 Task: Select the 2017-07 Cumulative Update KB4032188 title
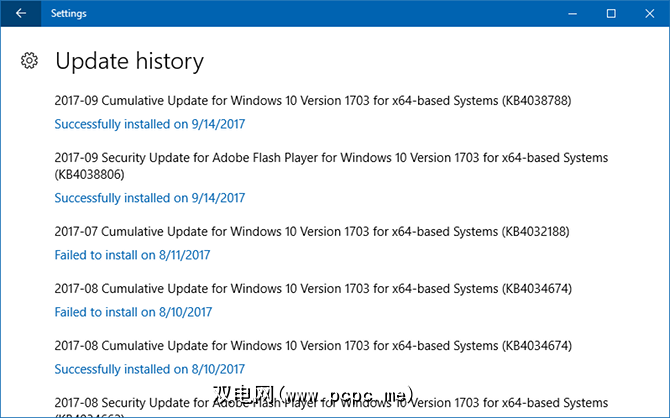click(312, 231)
